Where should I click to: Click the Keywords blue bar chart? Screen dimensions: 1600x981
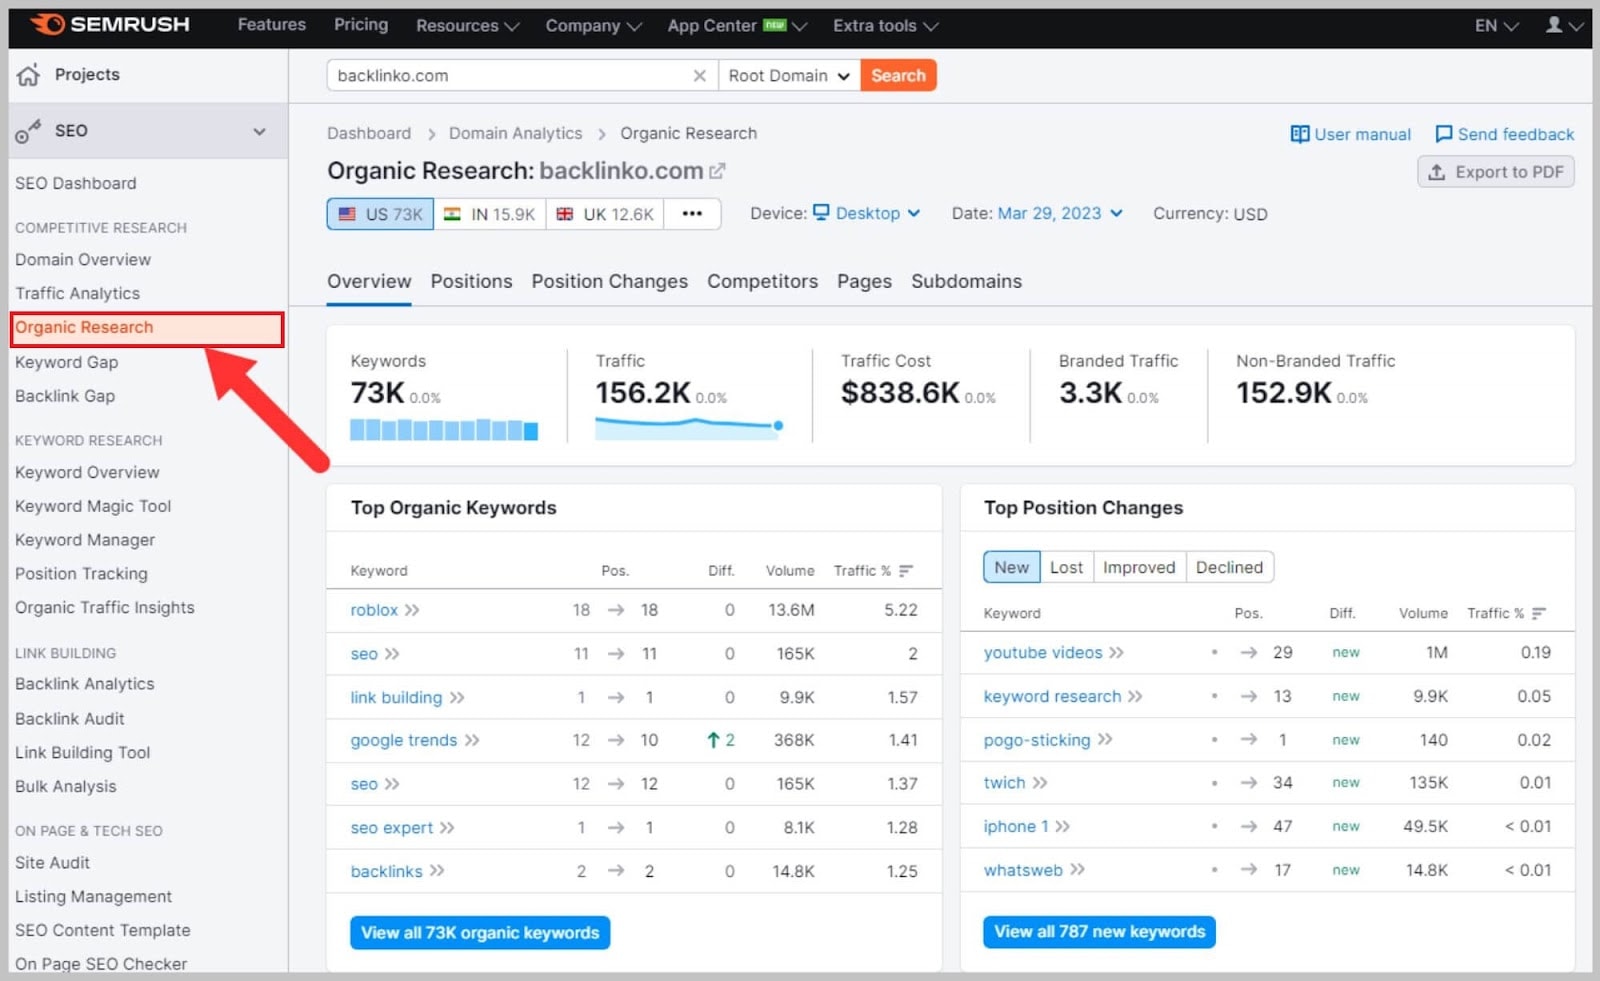pos(444,430)
